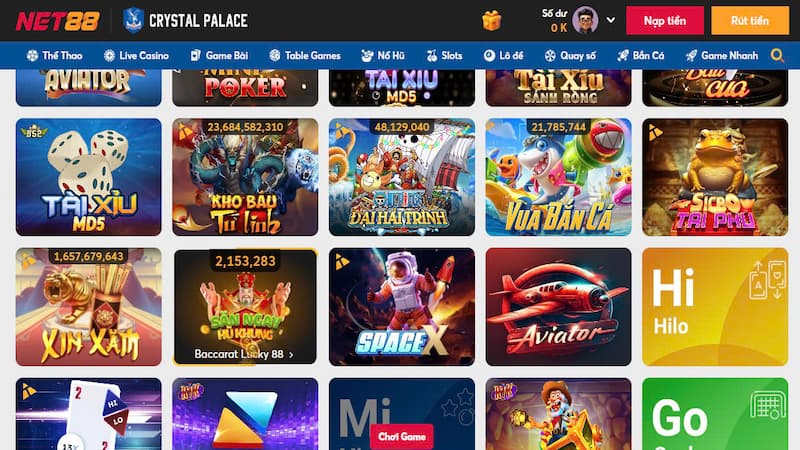800x450 pixels.
Task: Open the search magnifier icon
Action: pyautogui.click(x=777, y=55)
